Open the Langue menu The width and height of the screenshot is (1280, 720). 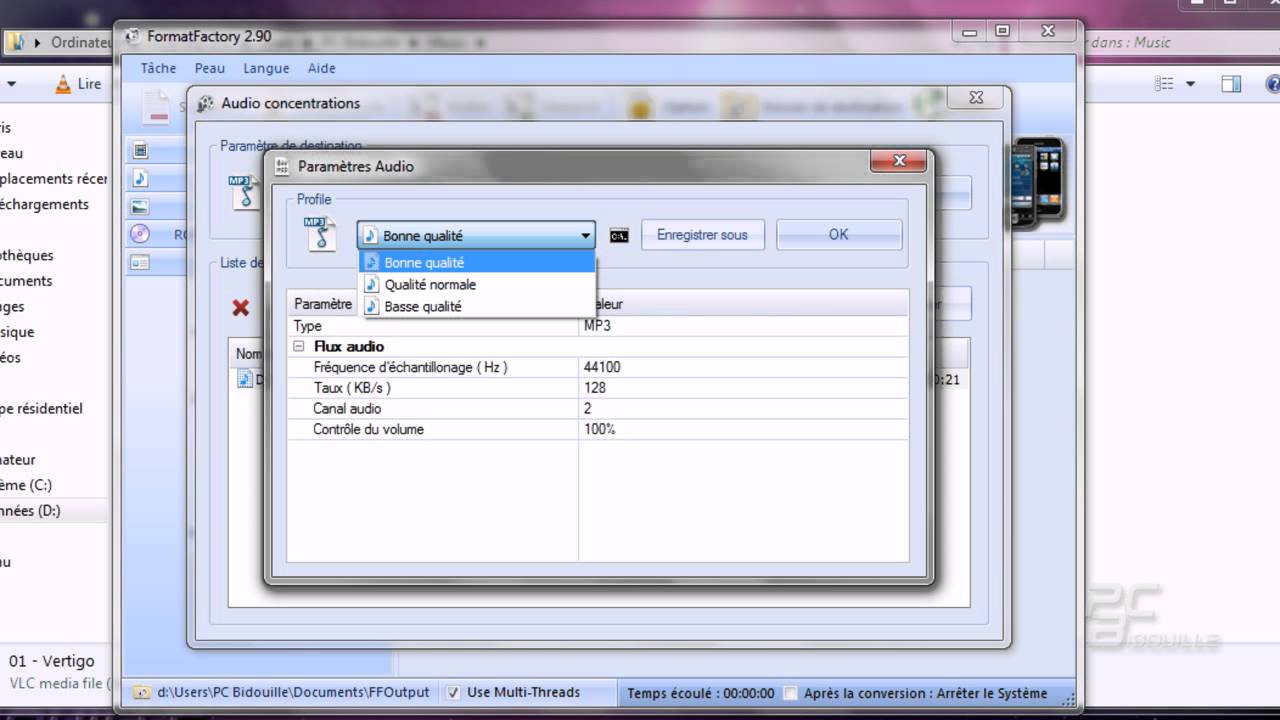266,68
